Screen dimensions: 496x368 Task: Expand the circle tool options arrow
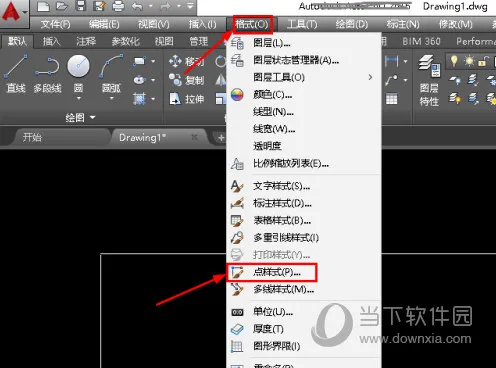point(79,99)
